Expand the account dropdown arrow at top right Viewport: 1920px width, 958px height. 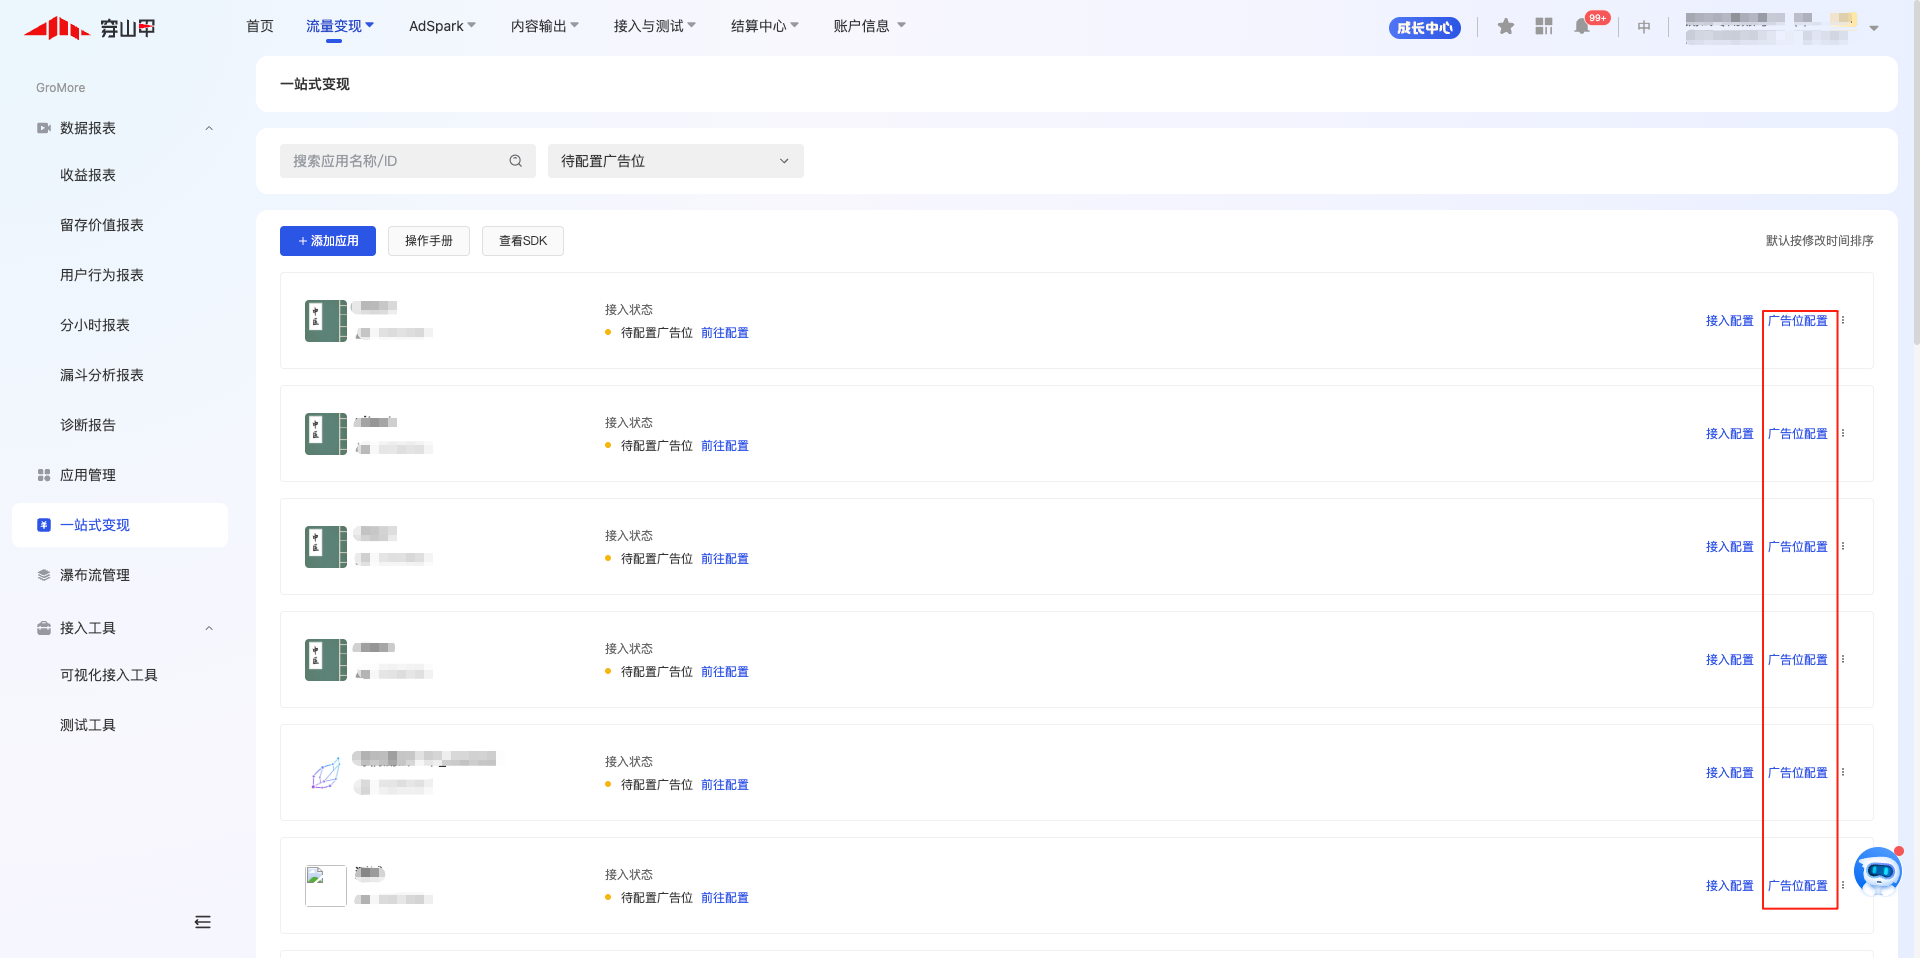pos(1874,28)
